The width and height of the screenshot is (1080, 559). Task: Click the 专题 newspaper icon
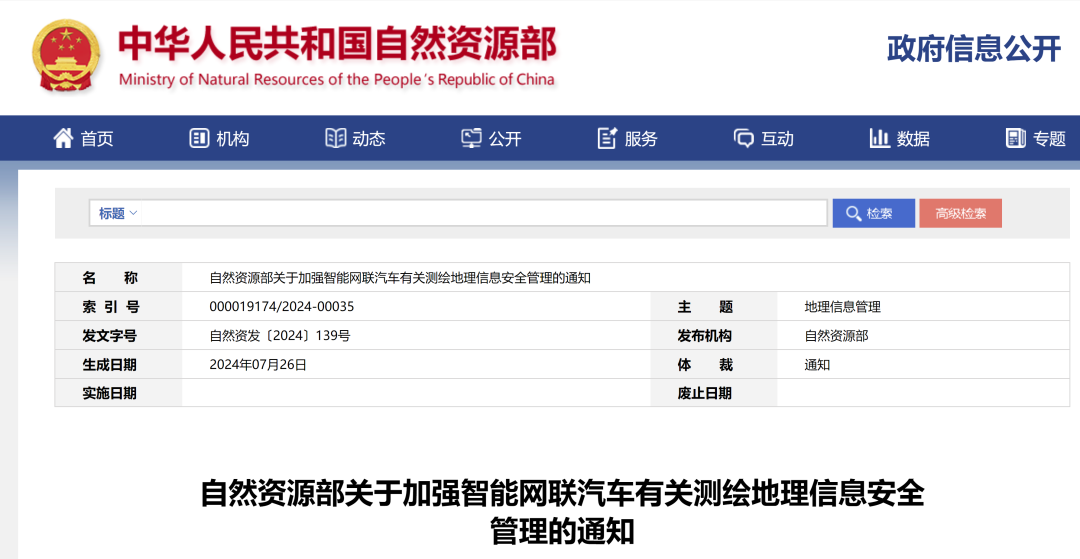tap(1016, 138)
